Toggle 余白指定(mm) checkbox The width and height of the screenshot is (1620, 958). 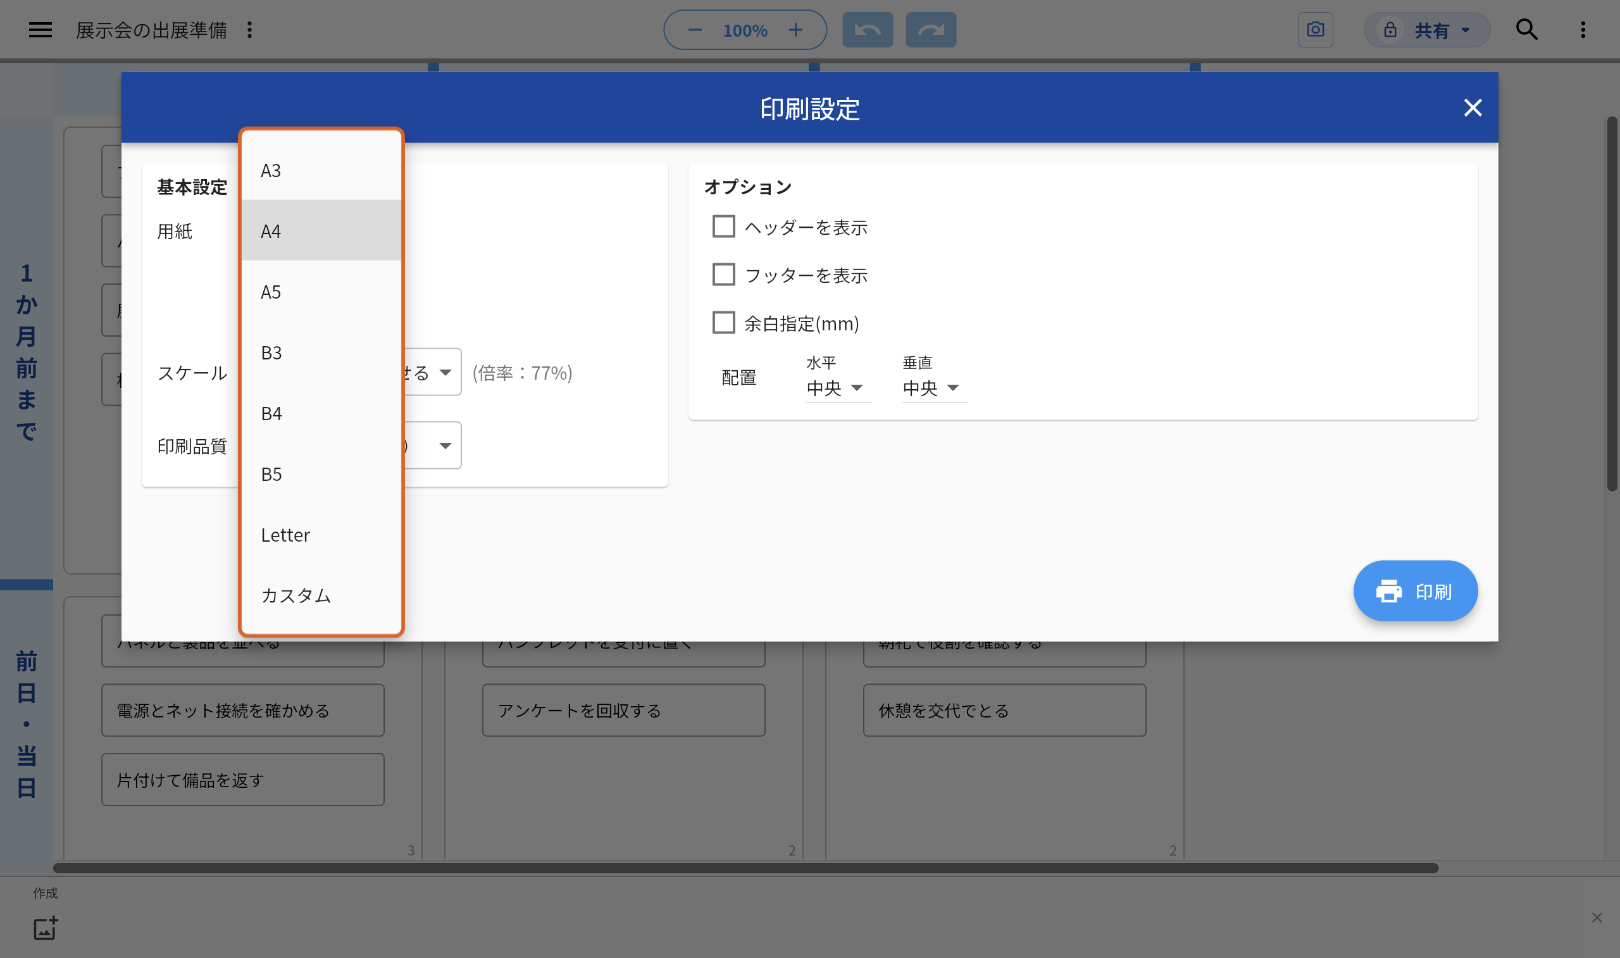click(x=724, y=323)
